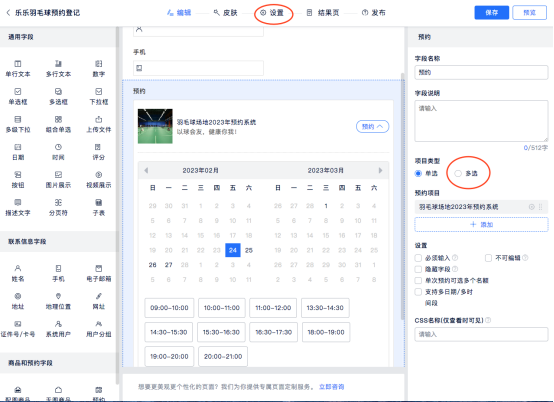
Task: Click the 保存 button
Action: [491, 13]
